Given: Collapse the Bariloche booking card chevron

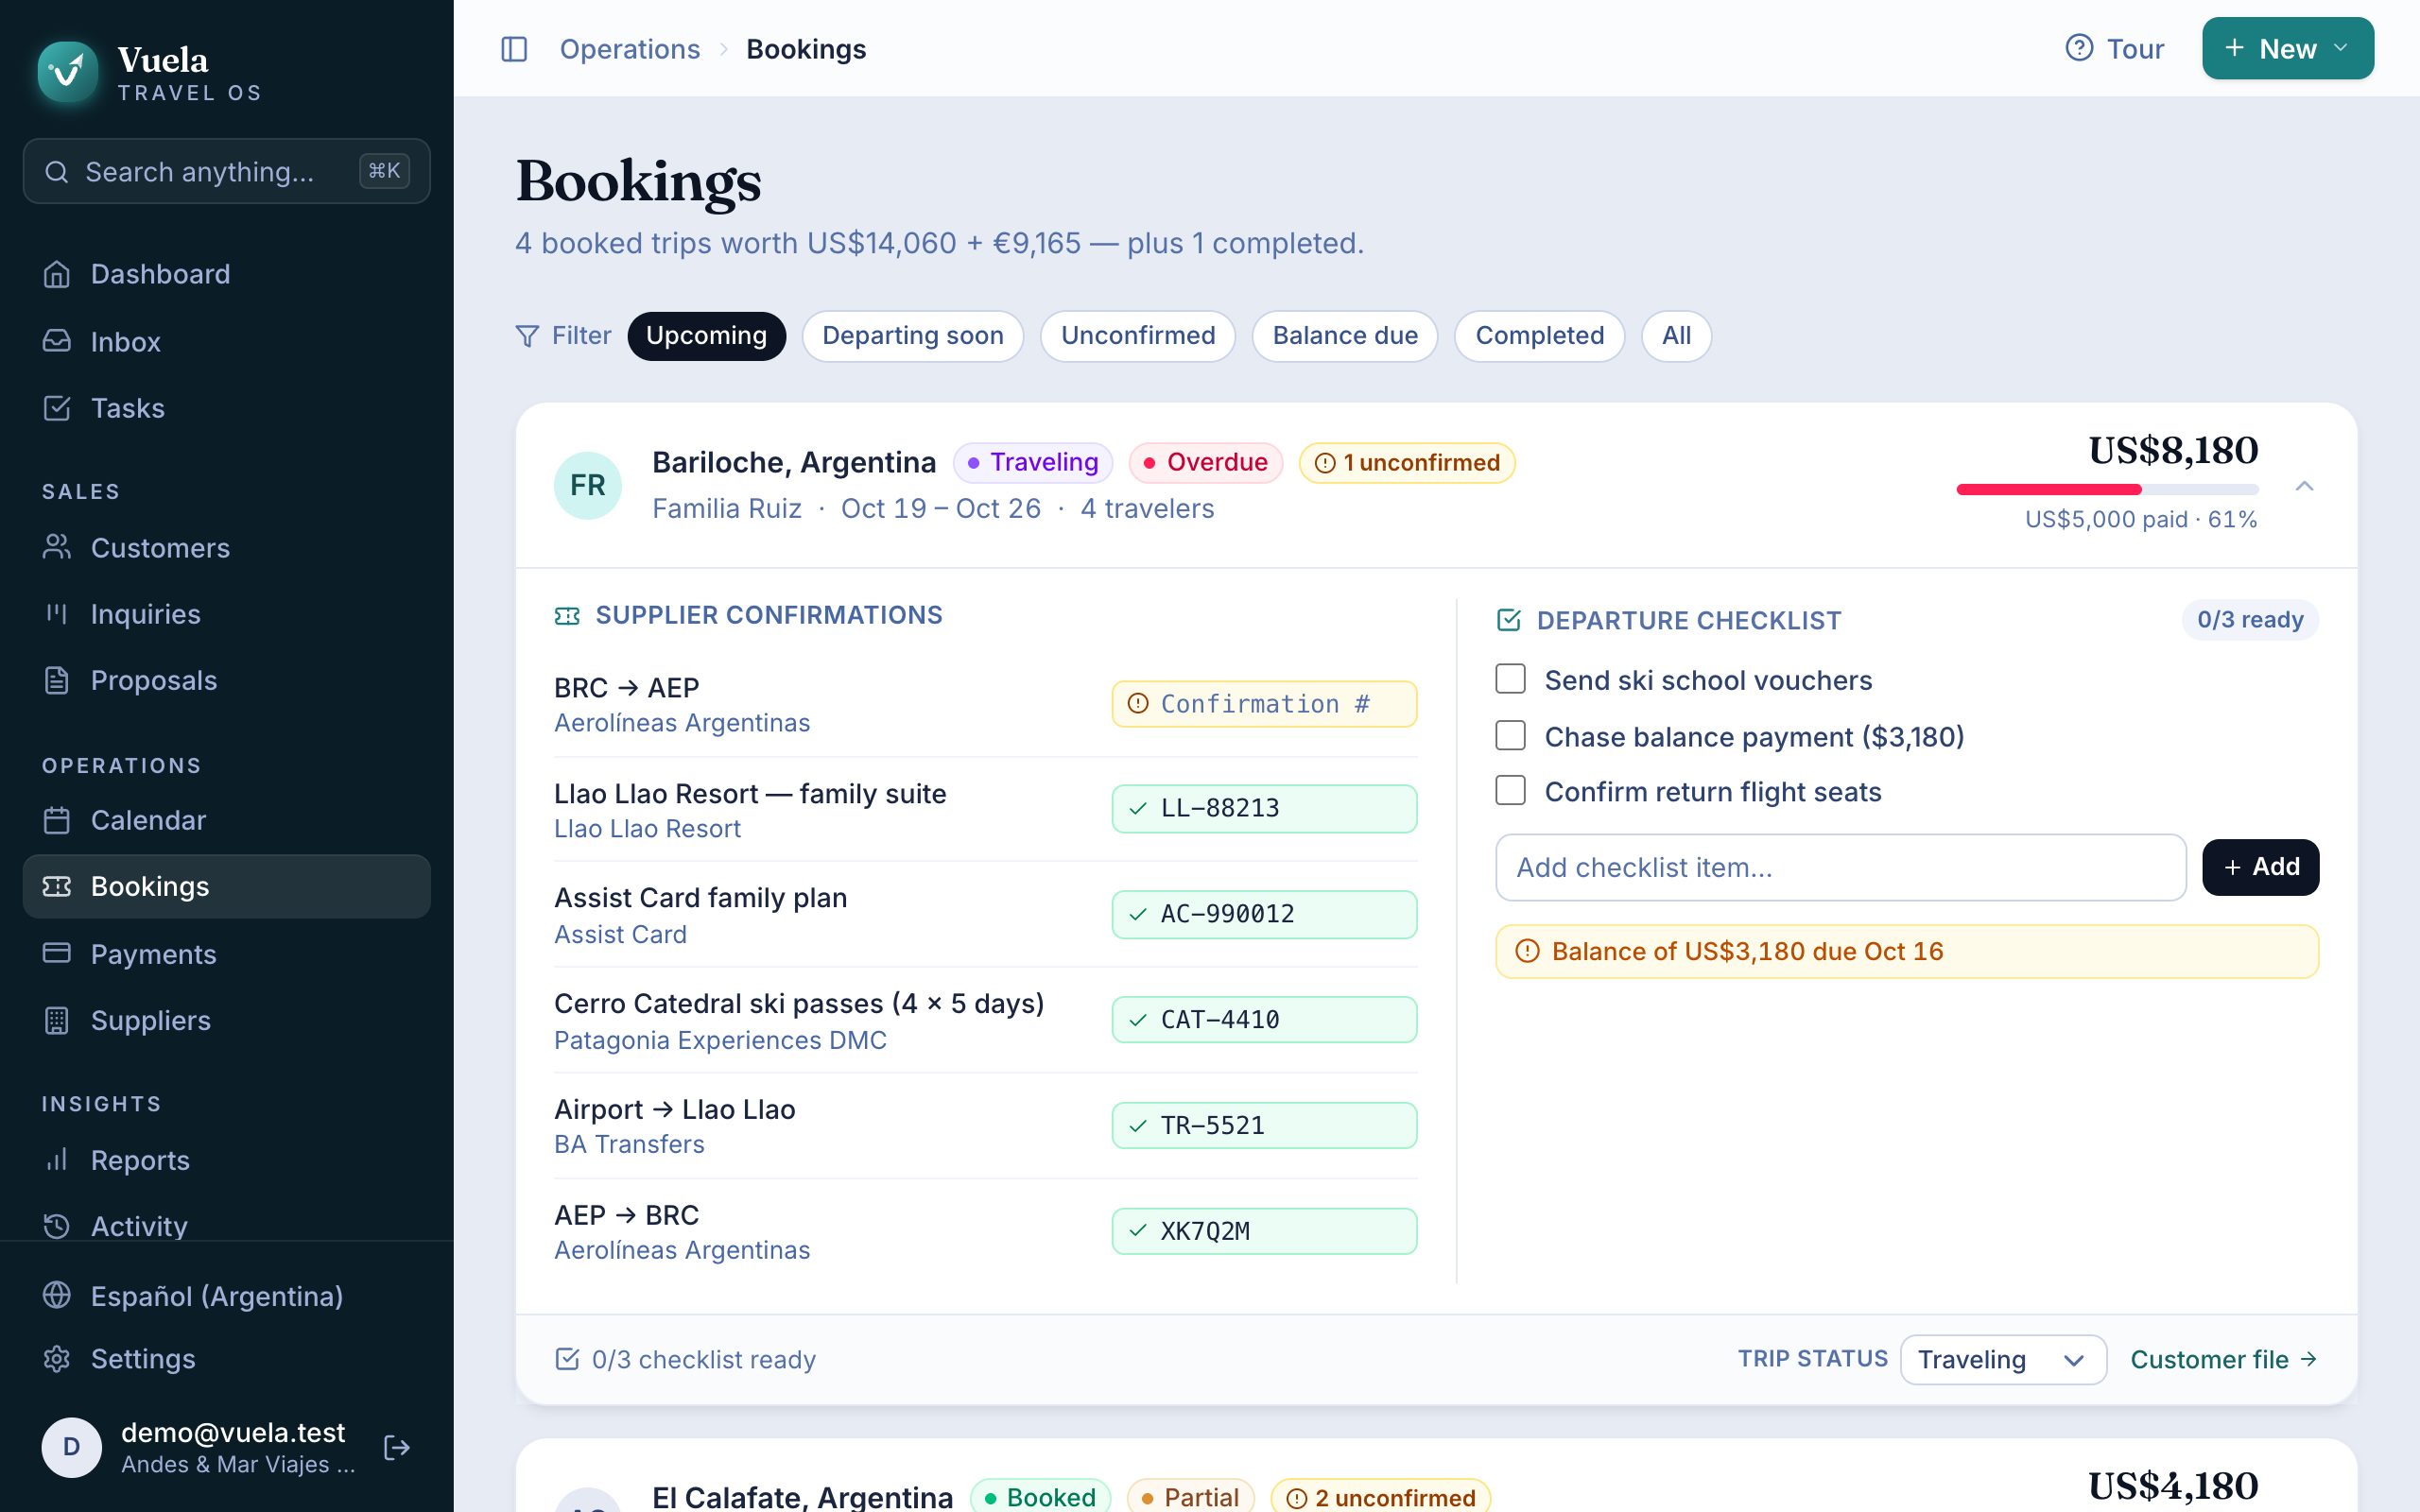Looking at the screenshot, I should tap(2304, 486).
